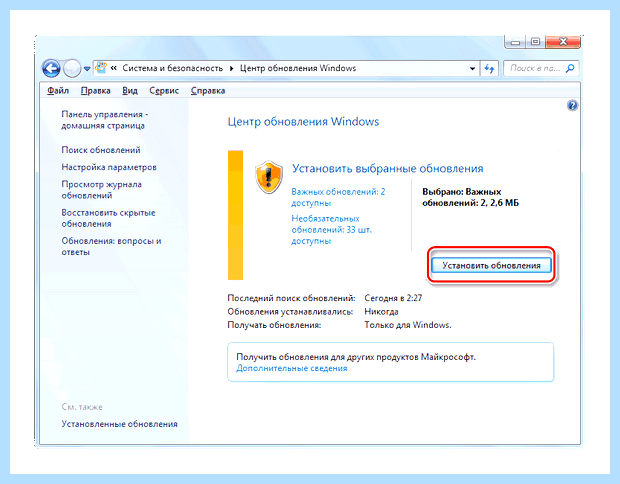Click the 'Никогда' value text

tap(381, 312)
